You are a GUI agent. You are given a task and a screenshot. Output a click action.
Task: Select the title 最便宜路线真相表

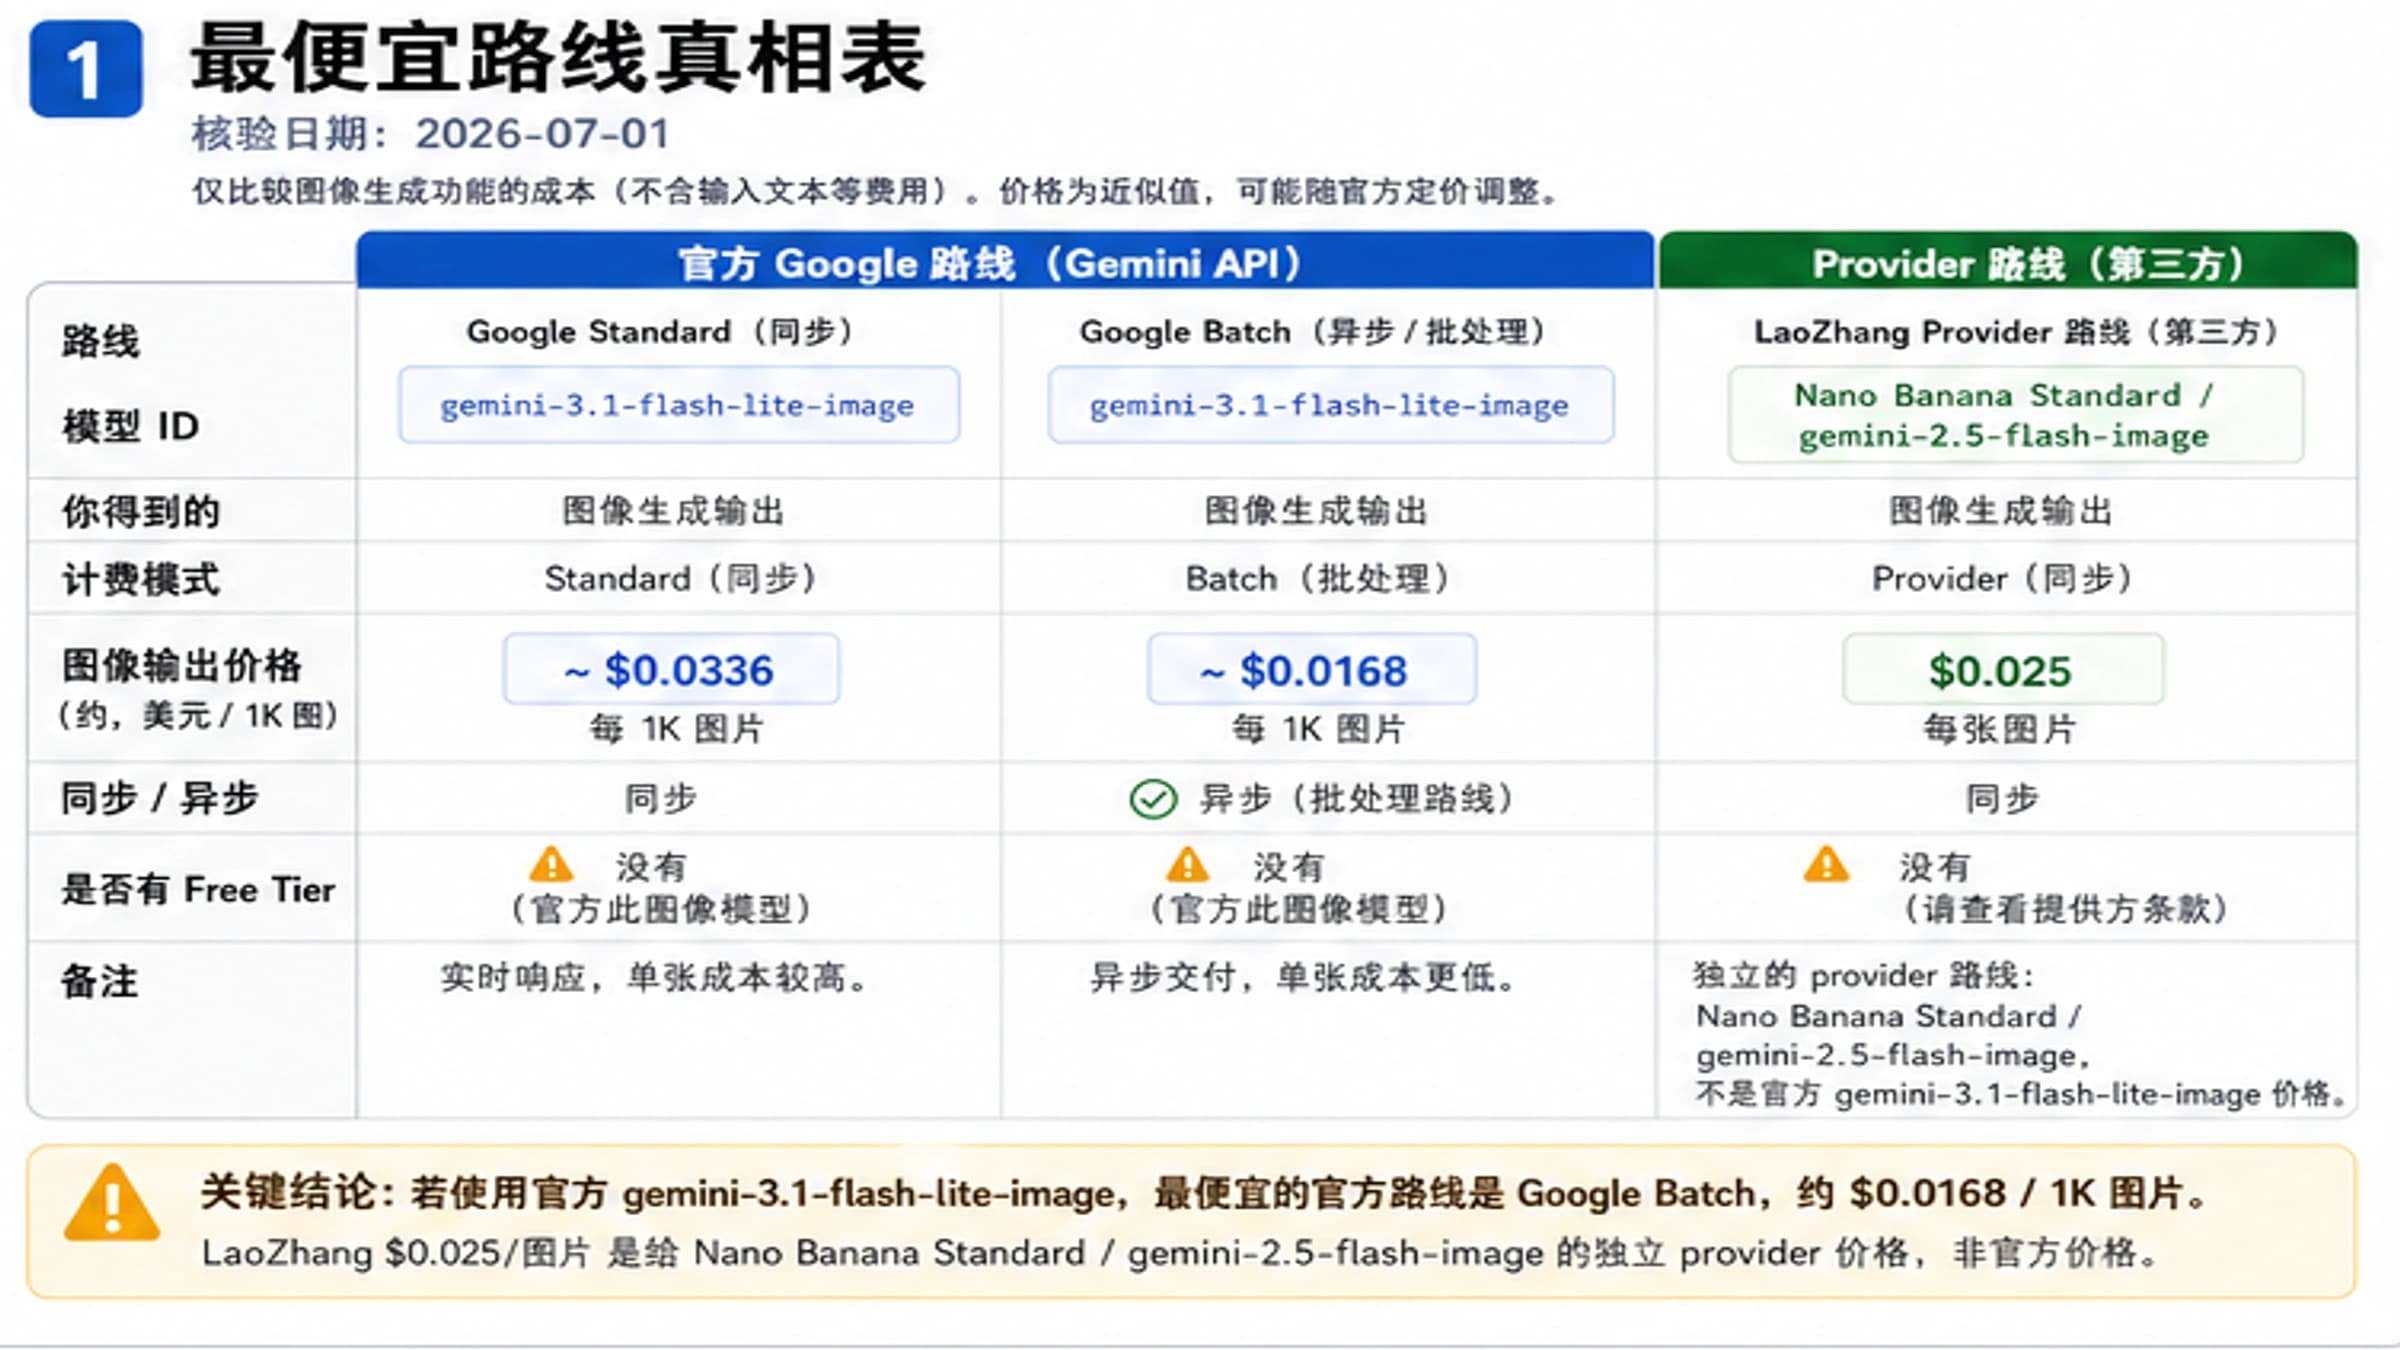pyautogui.click(x=558, y=58)
